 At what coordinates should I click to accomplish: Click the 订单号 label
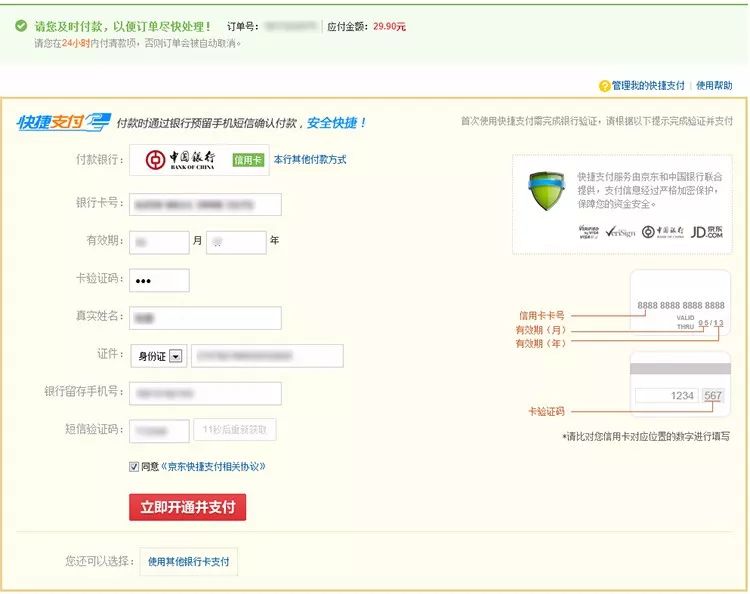tap(243, 26)
